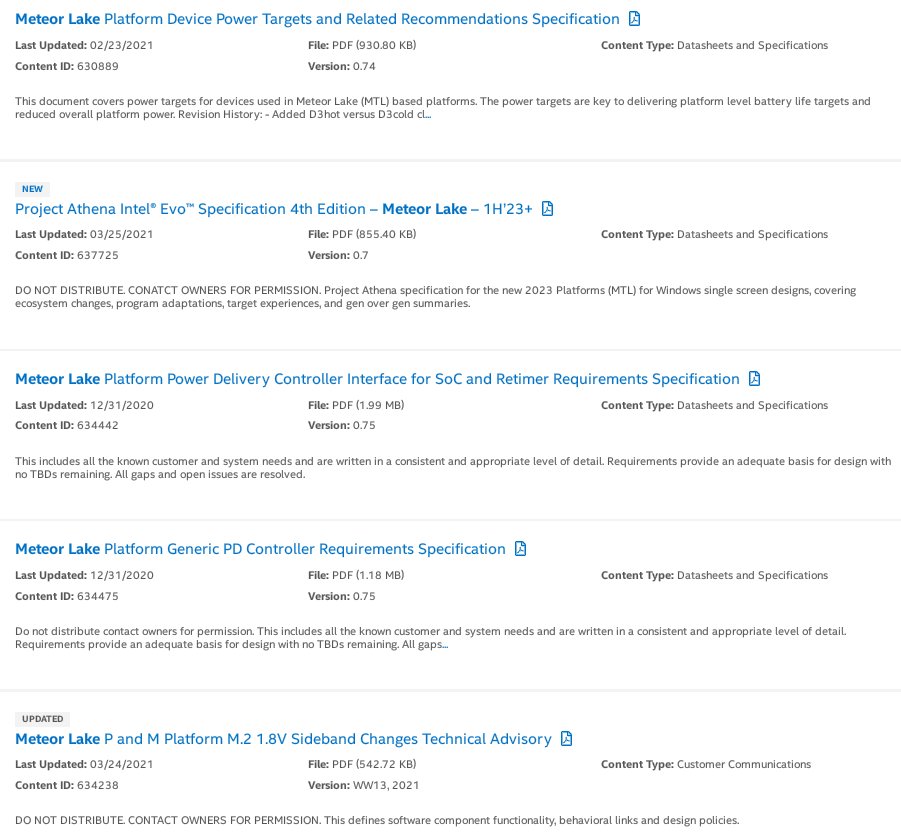Select Content ID 637725
This screenshot has height=839, width=901.
(67, 255)
